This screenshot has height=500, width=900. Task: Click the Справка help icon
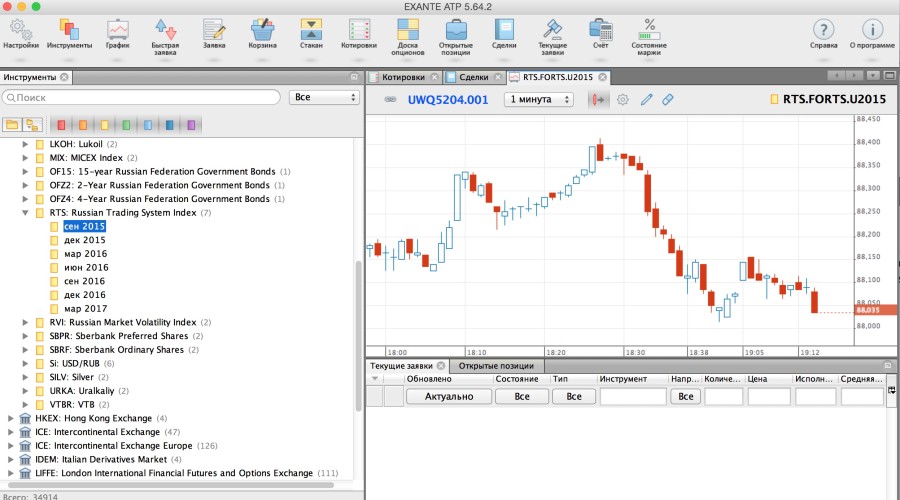click(823, 32)
